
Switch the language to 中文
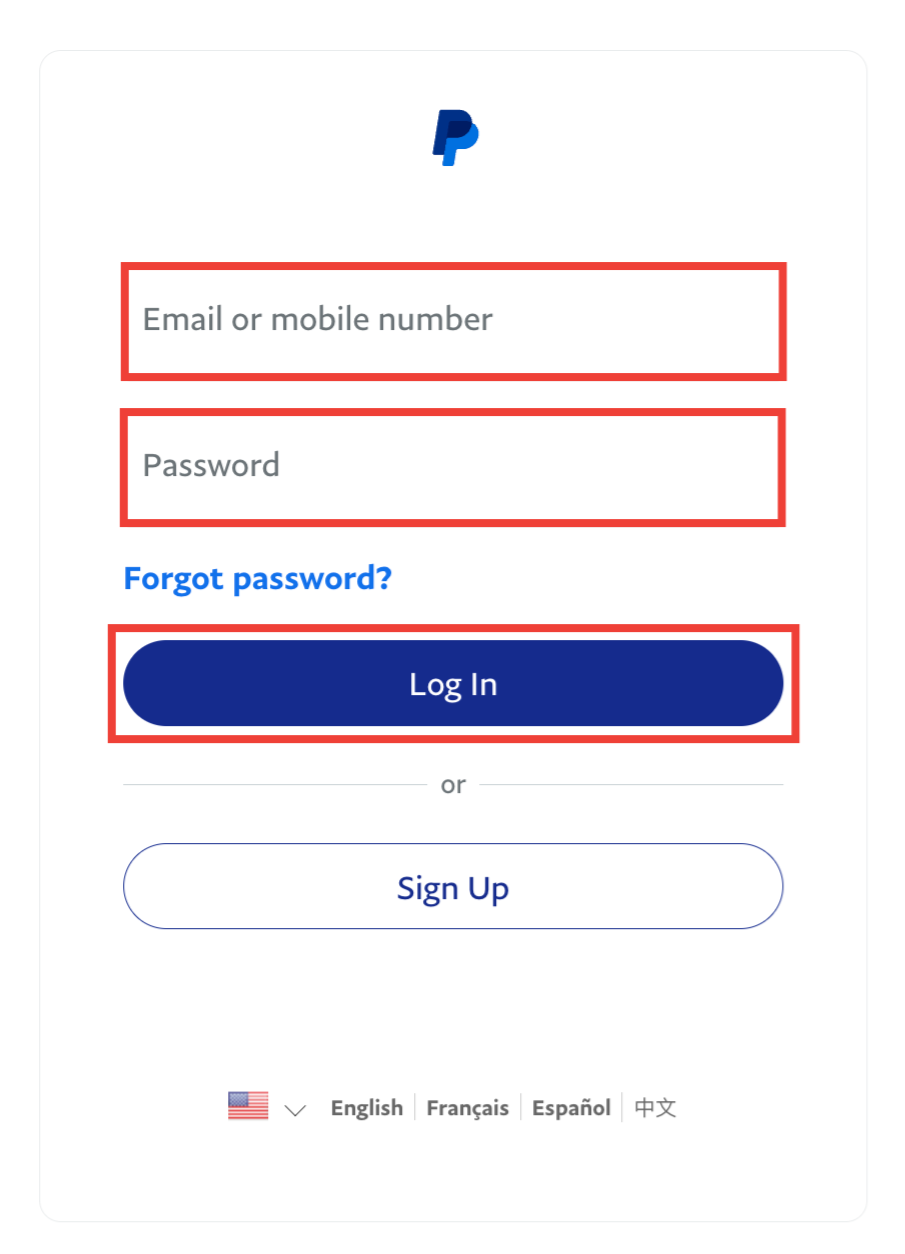pyautogui.click(x=656, y=1108)
